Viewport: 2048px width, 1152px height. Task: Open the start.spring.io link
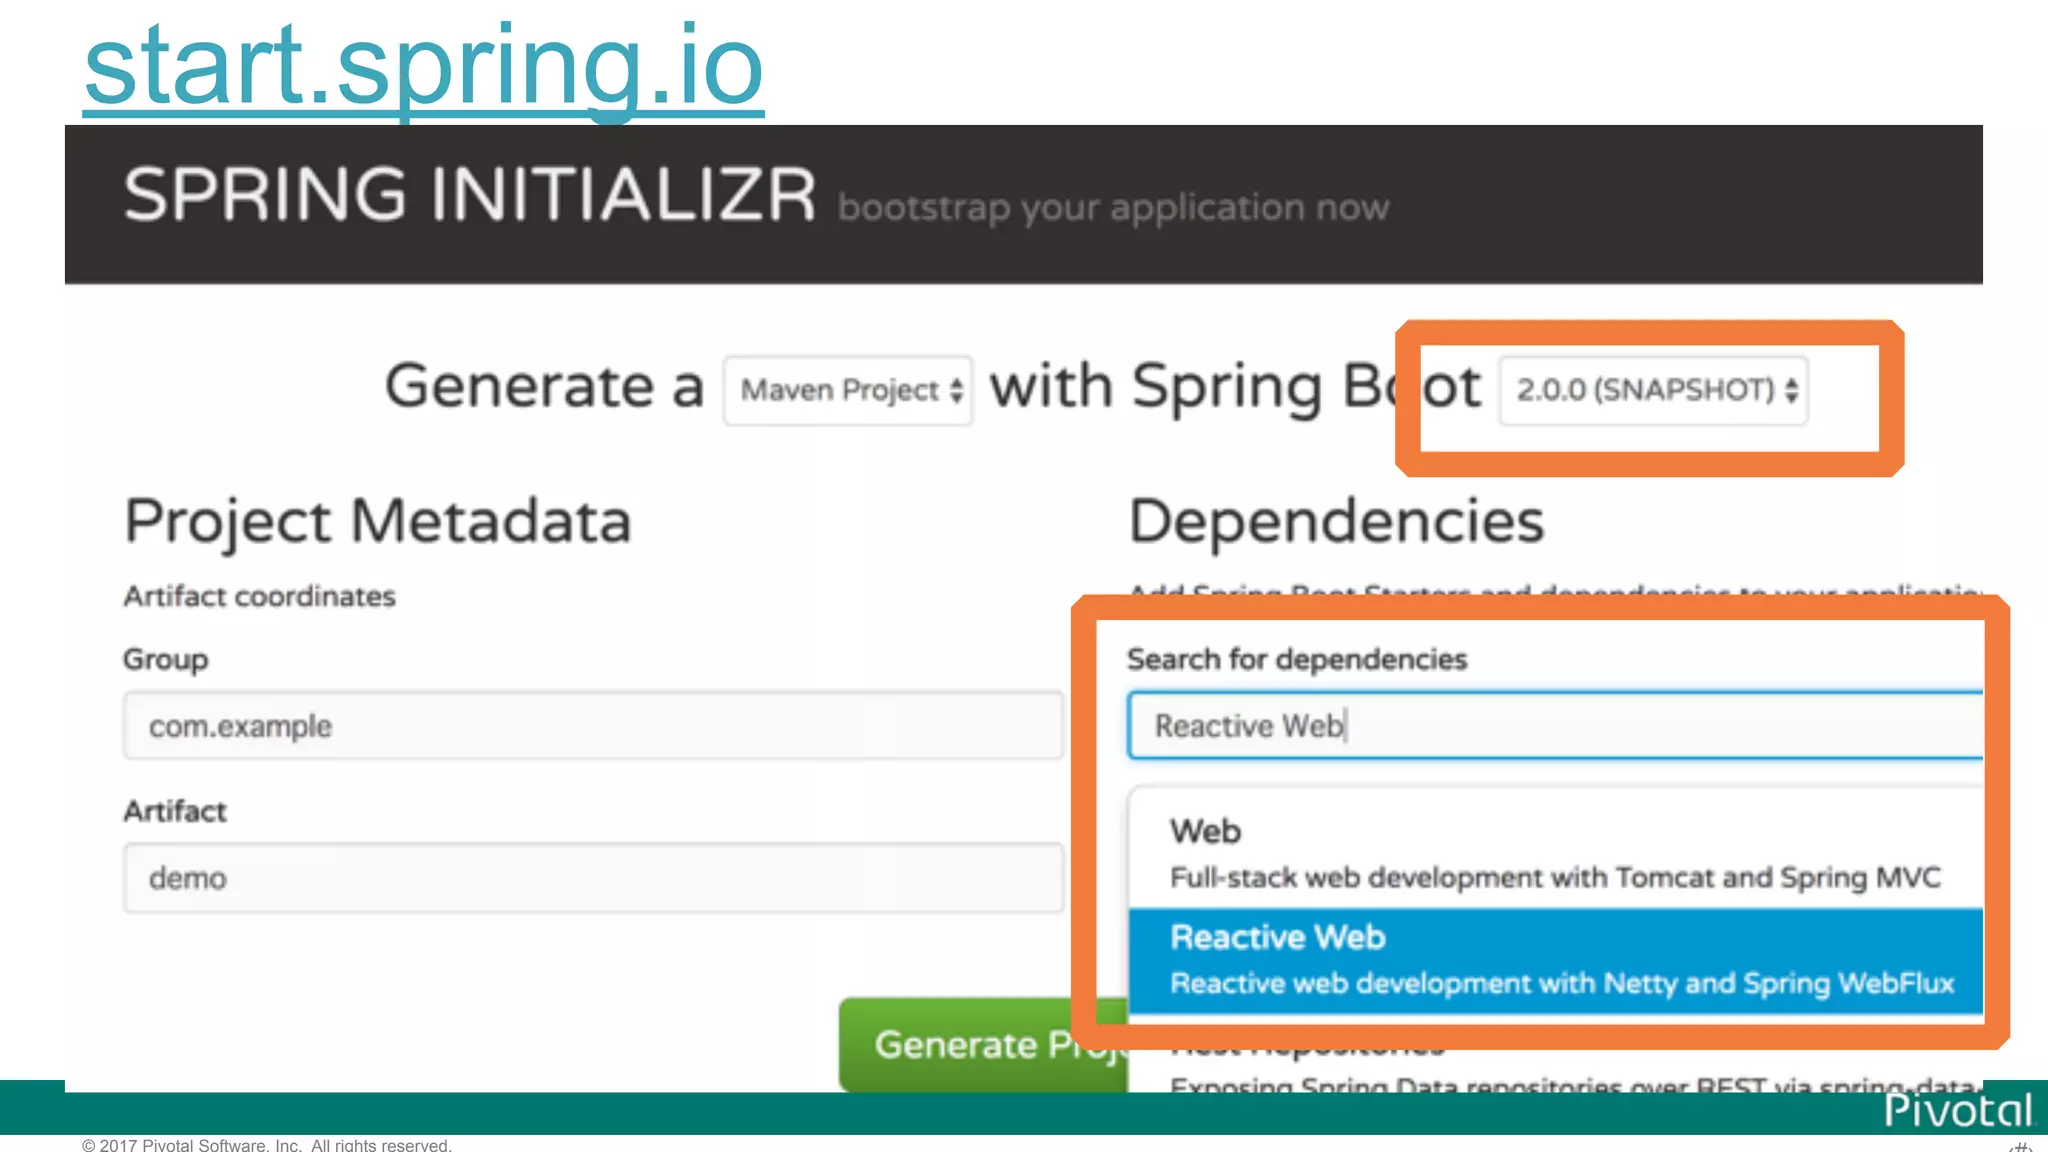(x=424, y=66)
